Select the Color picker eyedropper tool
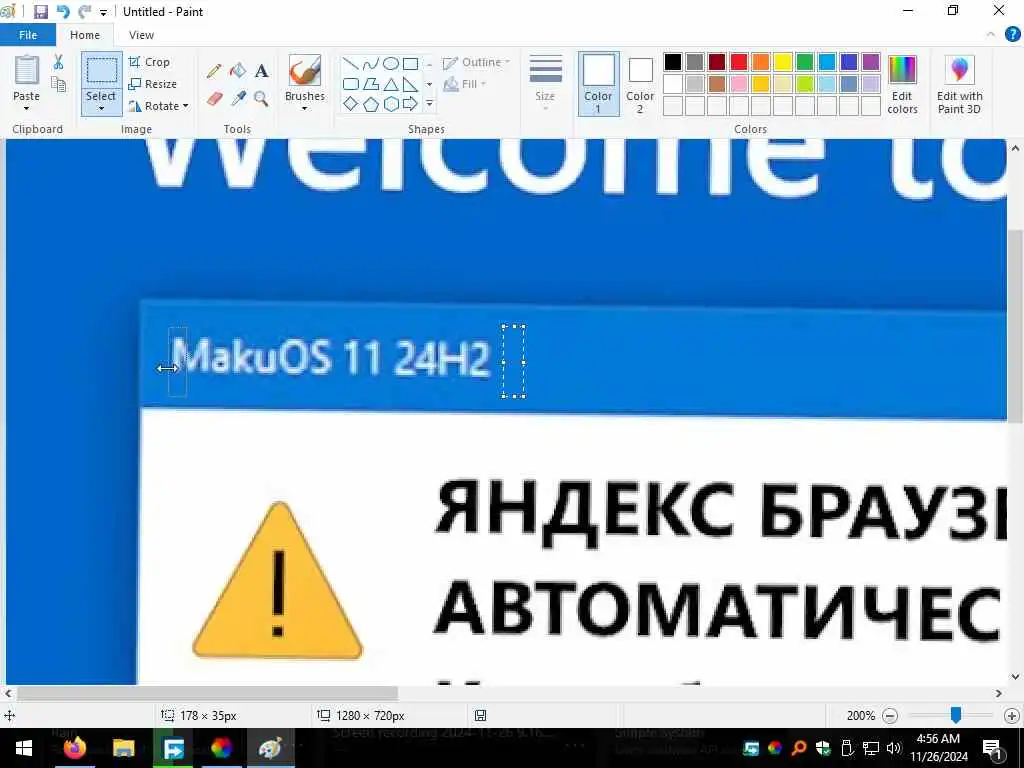Screen dimensions: 1024x768 pos(238,99)
